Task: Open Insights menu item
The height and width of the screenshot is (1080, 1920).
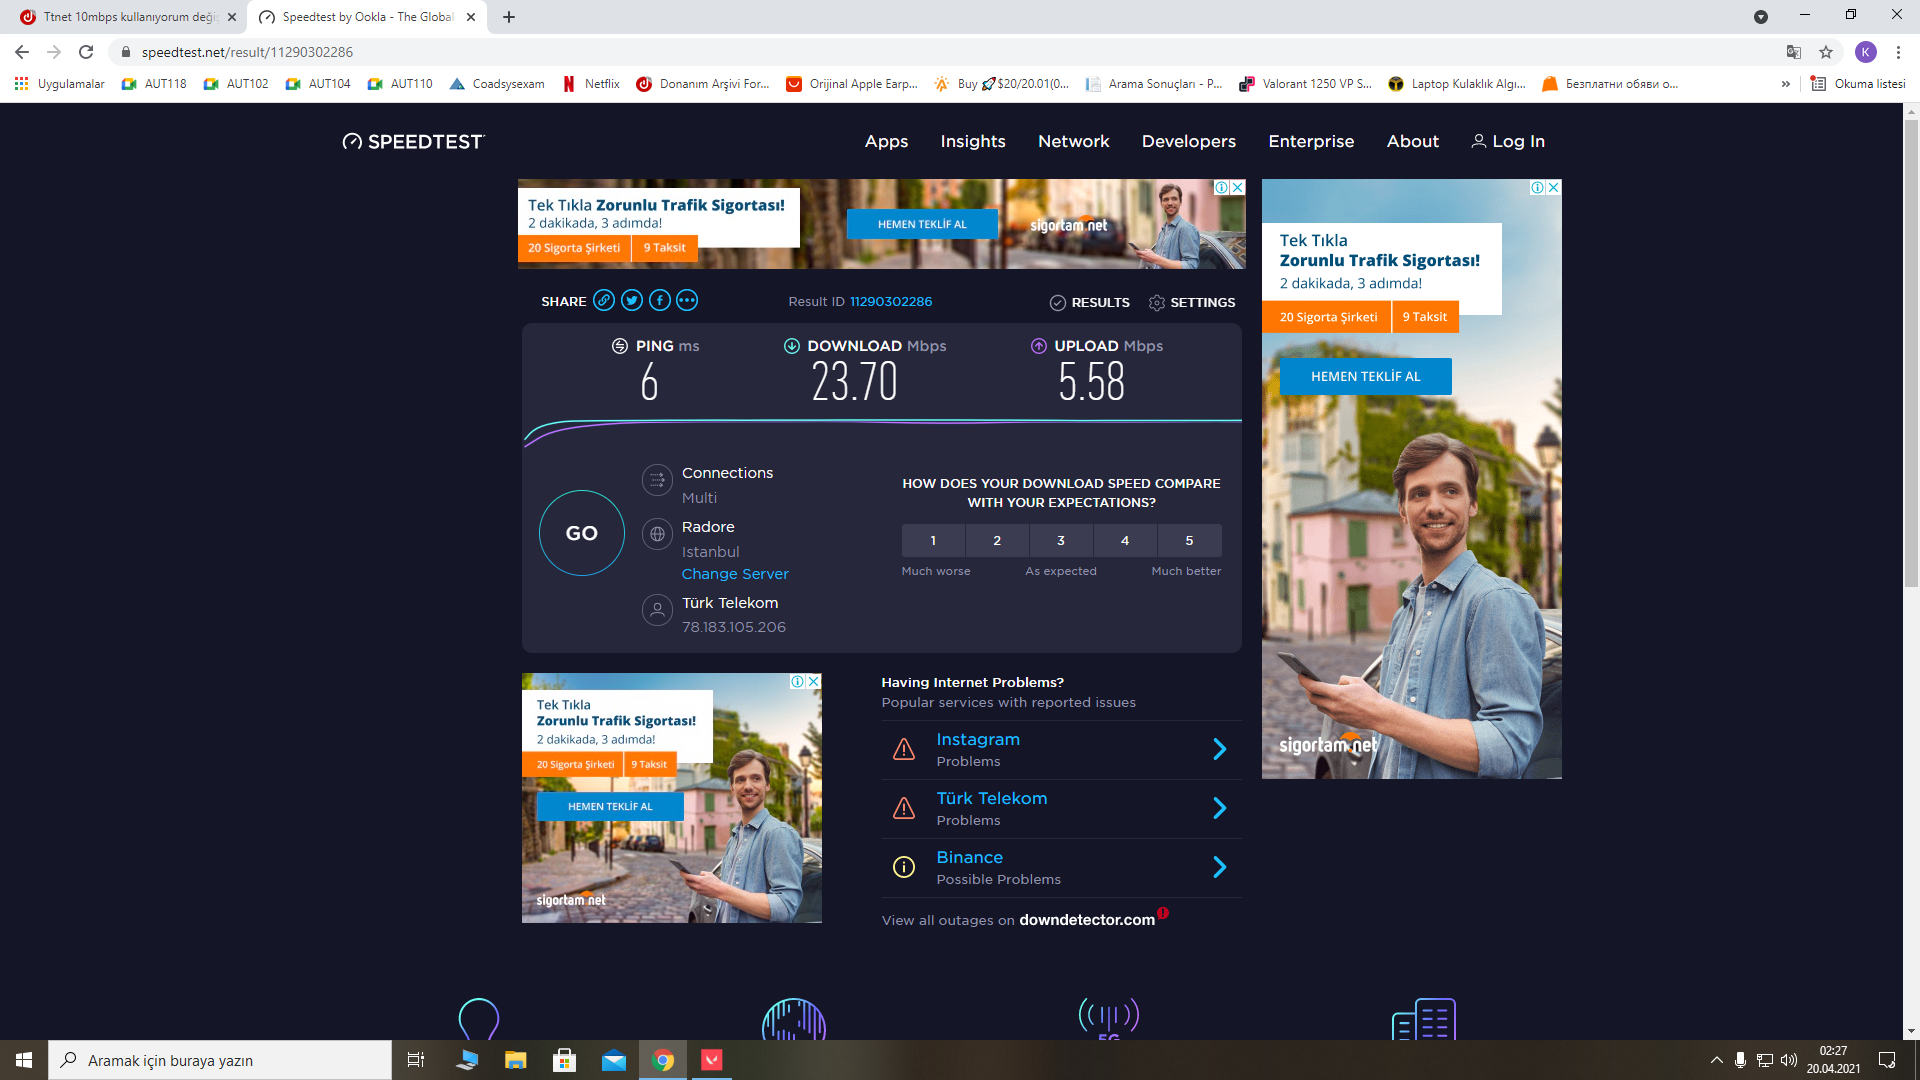Action: pos(973,141)
